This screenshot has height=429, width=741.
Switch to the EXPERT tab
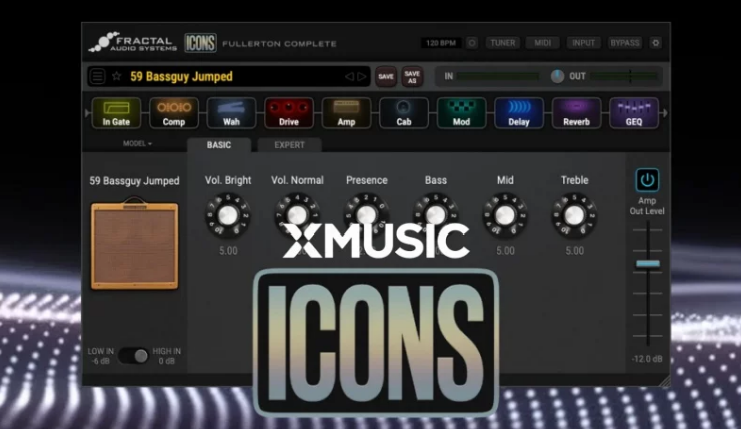pos(290,145)
